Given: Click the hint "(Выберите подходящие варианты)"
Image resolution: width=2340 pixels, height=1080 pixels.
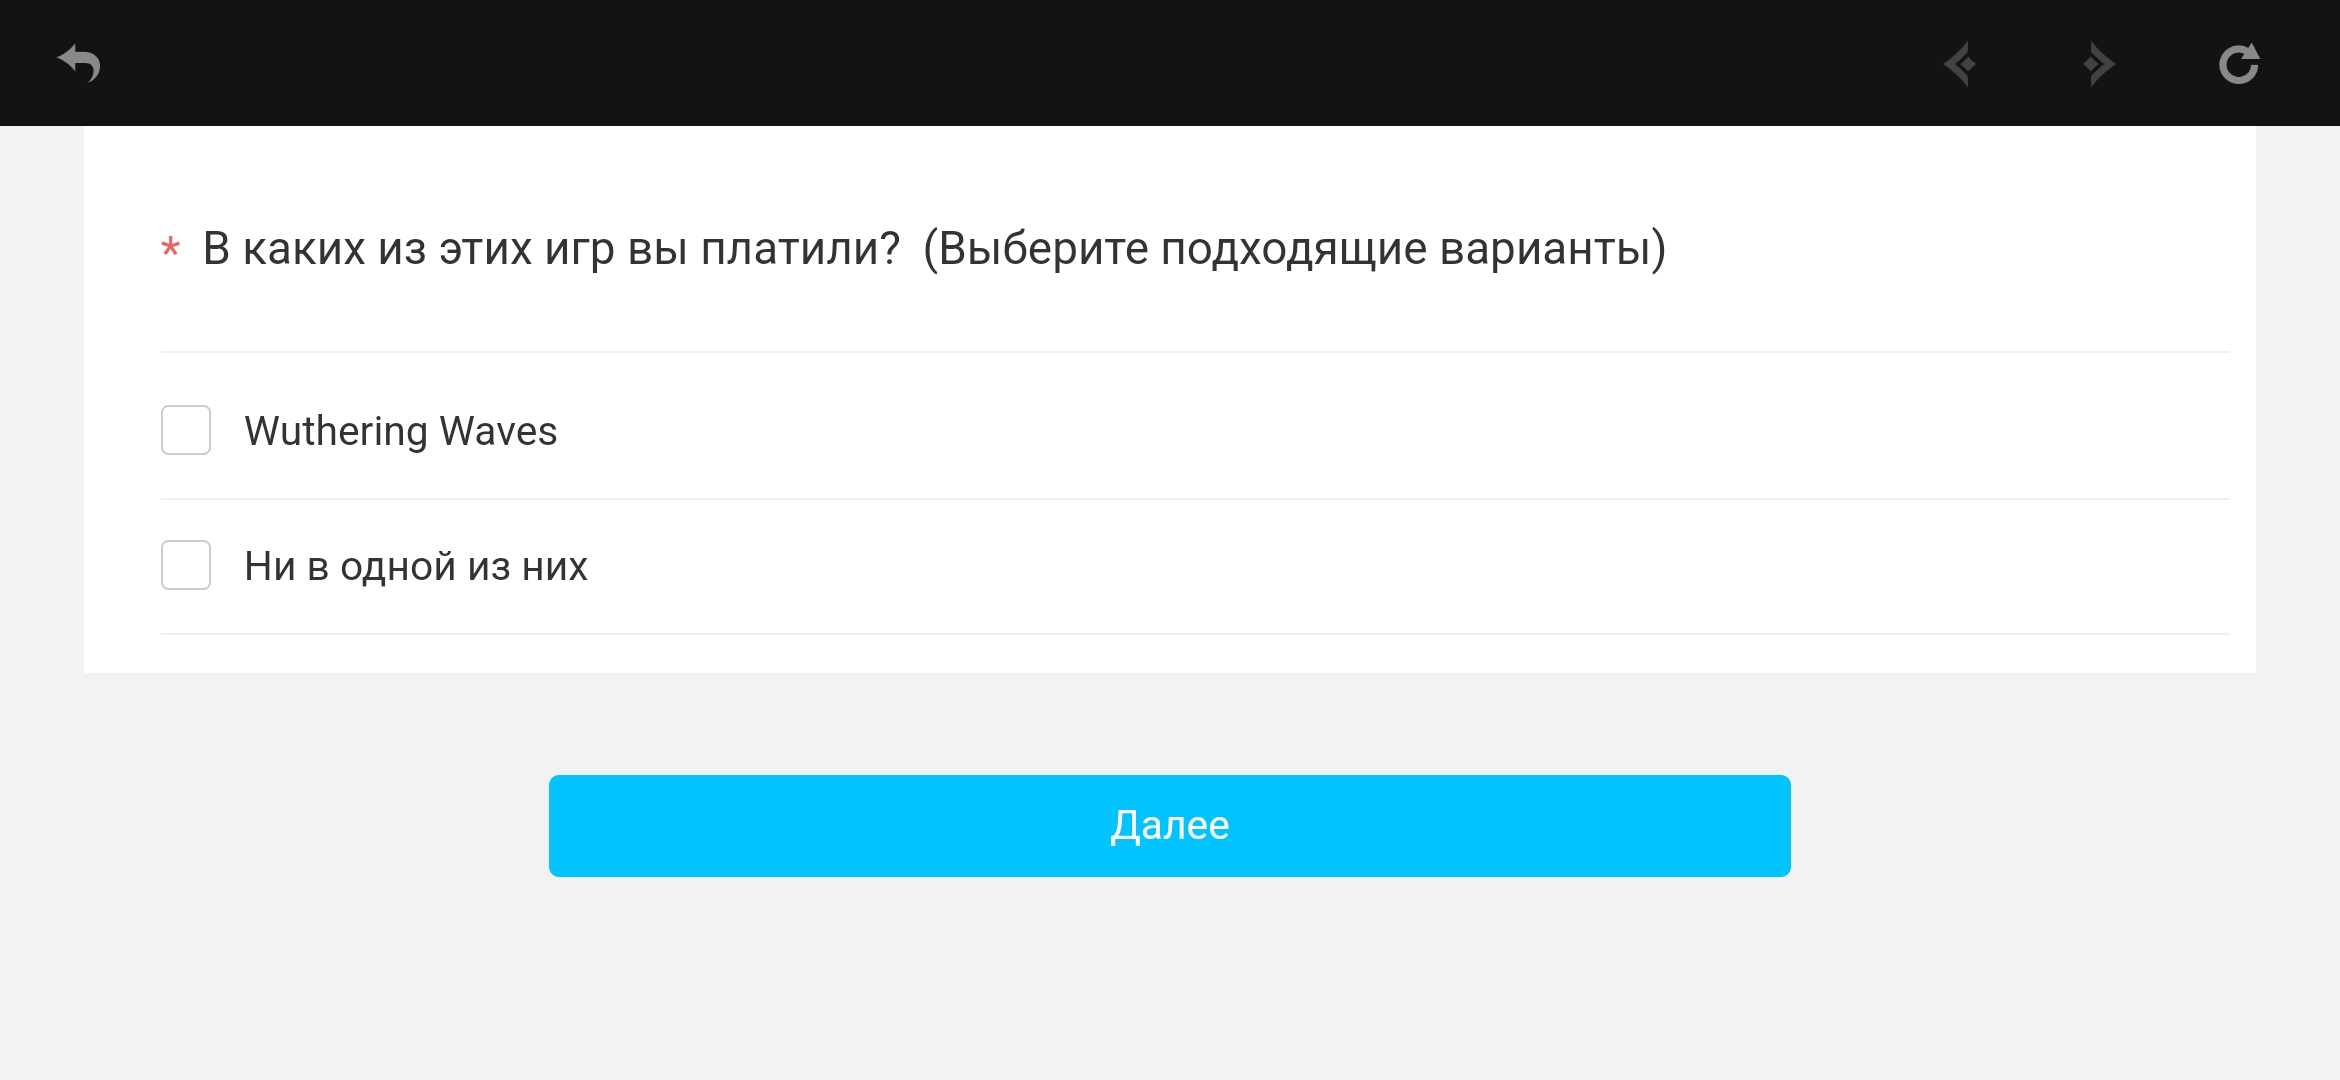Looking at the screenshot, I should point(1294,248).
